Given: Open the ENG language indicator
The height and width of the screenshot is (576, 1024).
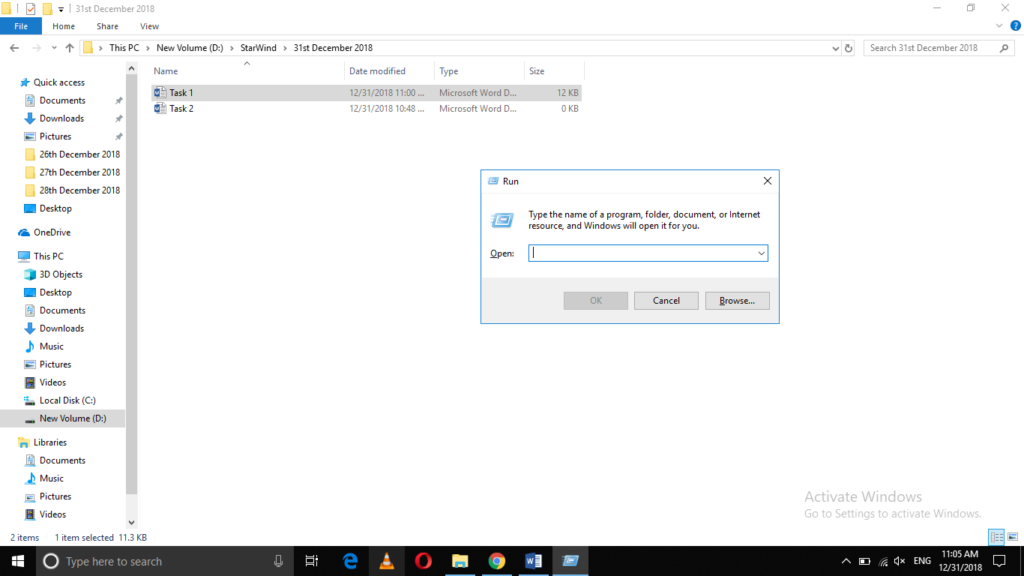Looking at the screenshot, I should [x=922, y=561].
